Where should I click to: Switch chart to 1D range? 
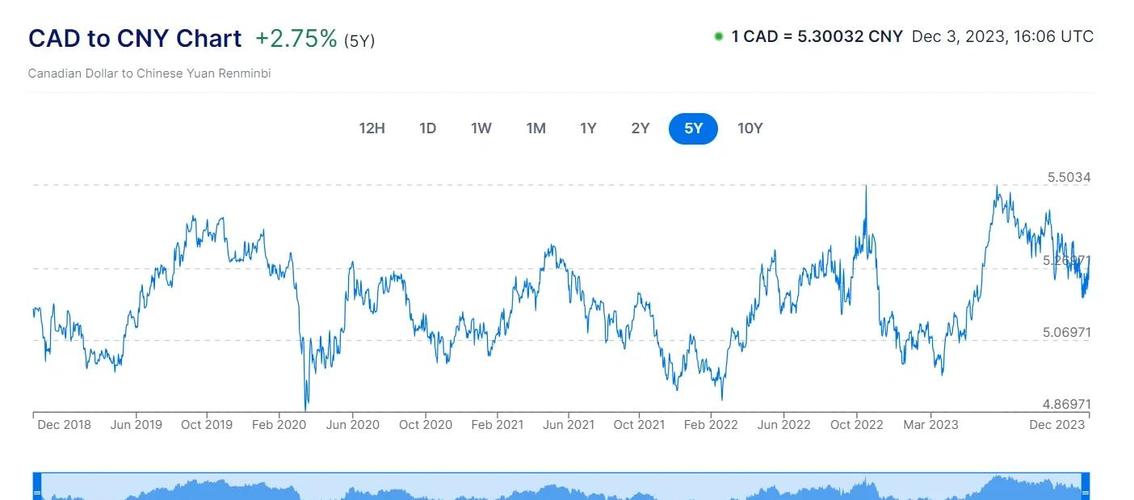click(x=428, y=128)
